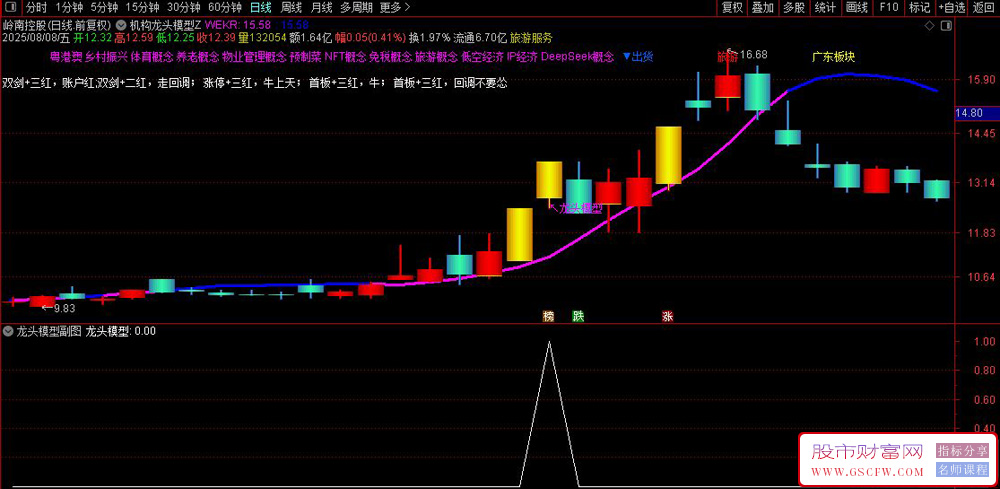Select the 日线 daily tab

(260, 8)
